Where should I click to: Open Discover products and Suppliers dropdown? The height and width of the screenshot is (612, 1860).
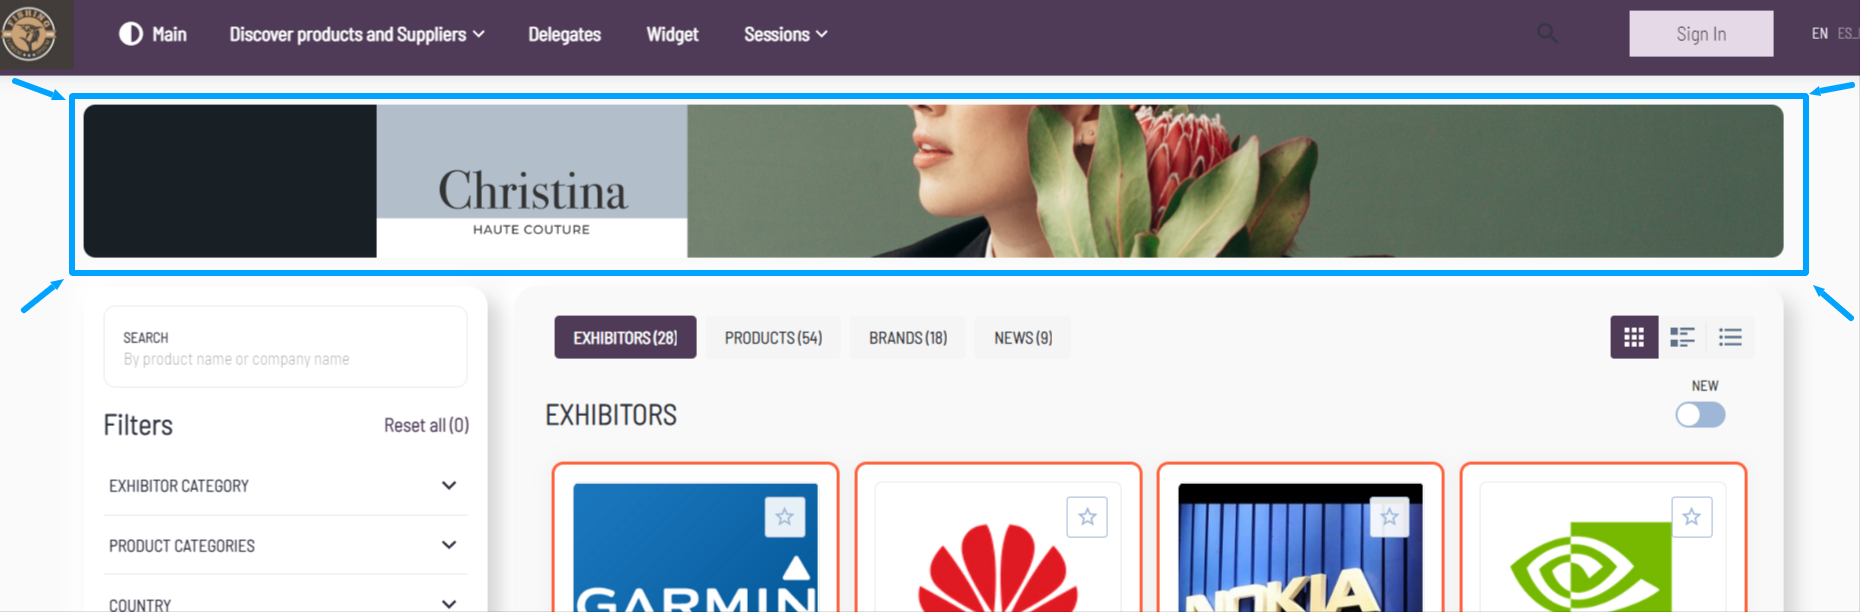[357, 35]
